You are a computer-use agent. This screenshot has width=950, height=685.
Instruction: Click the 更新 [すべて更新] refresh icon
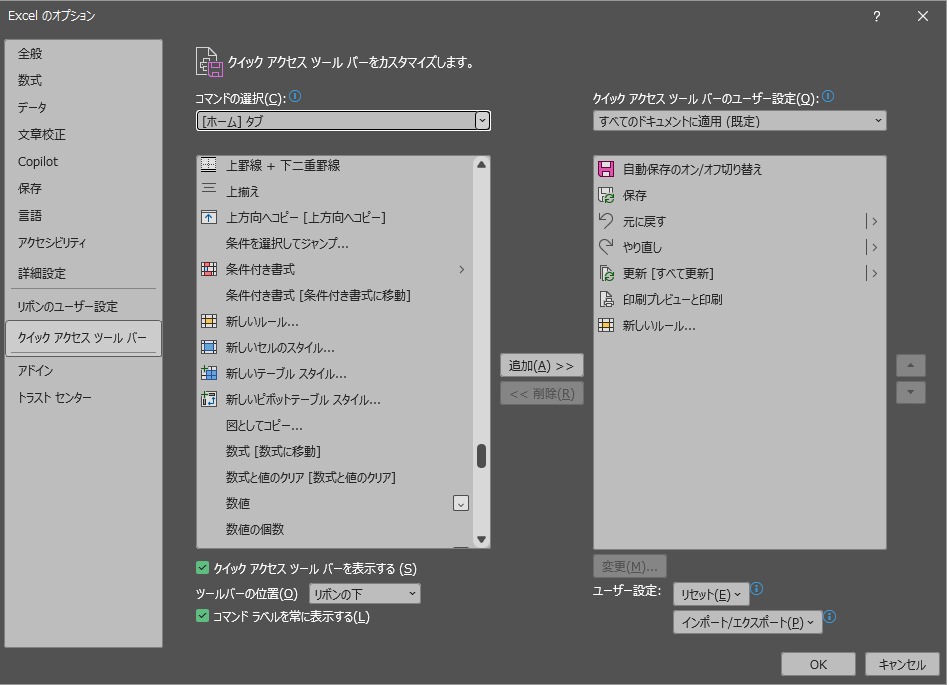[x=606, y=273]
